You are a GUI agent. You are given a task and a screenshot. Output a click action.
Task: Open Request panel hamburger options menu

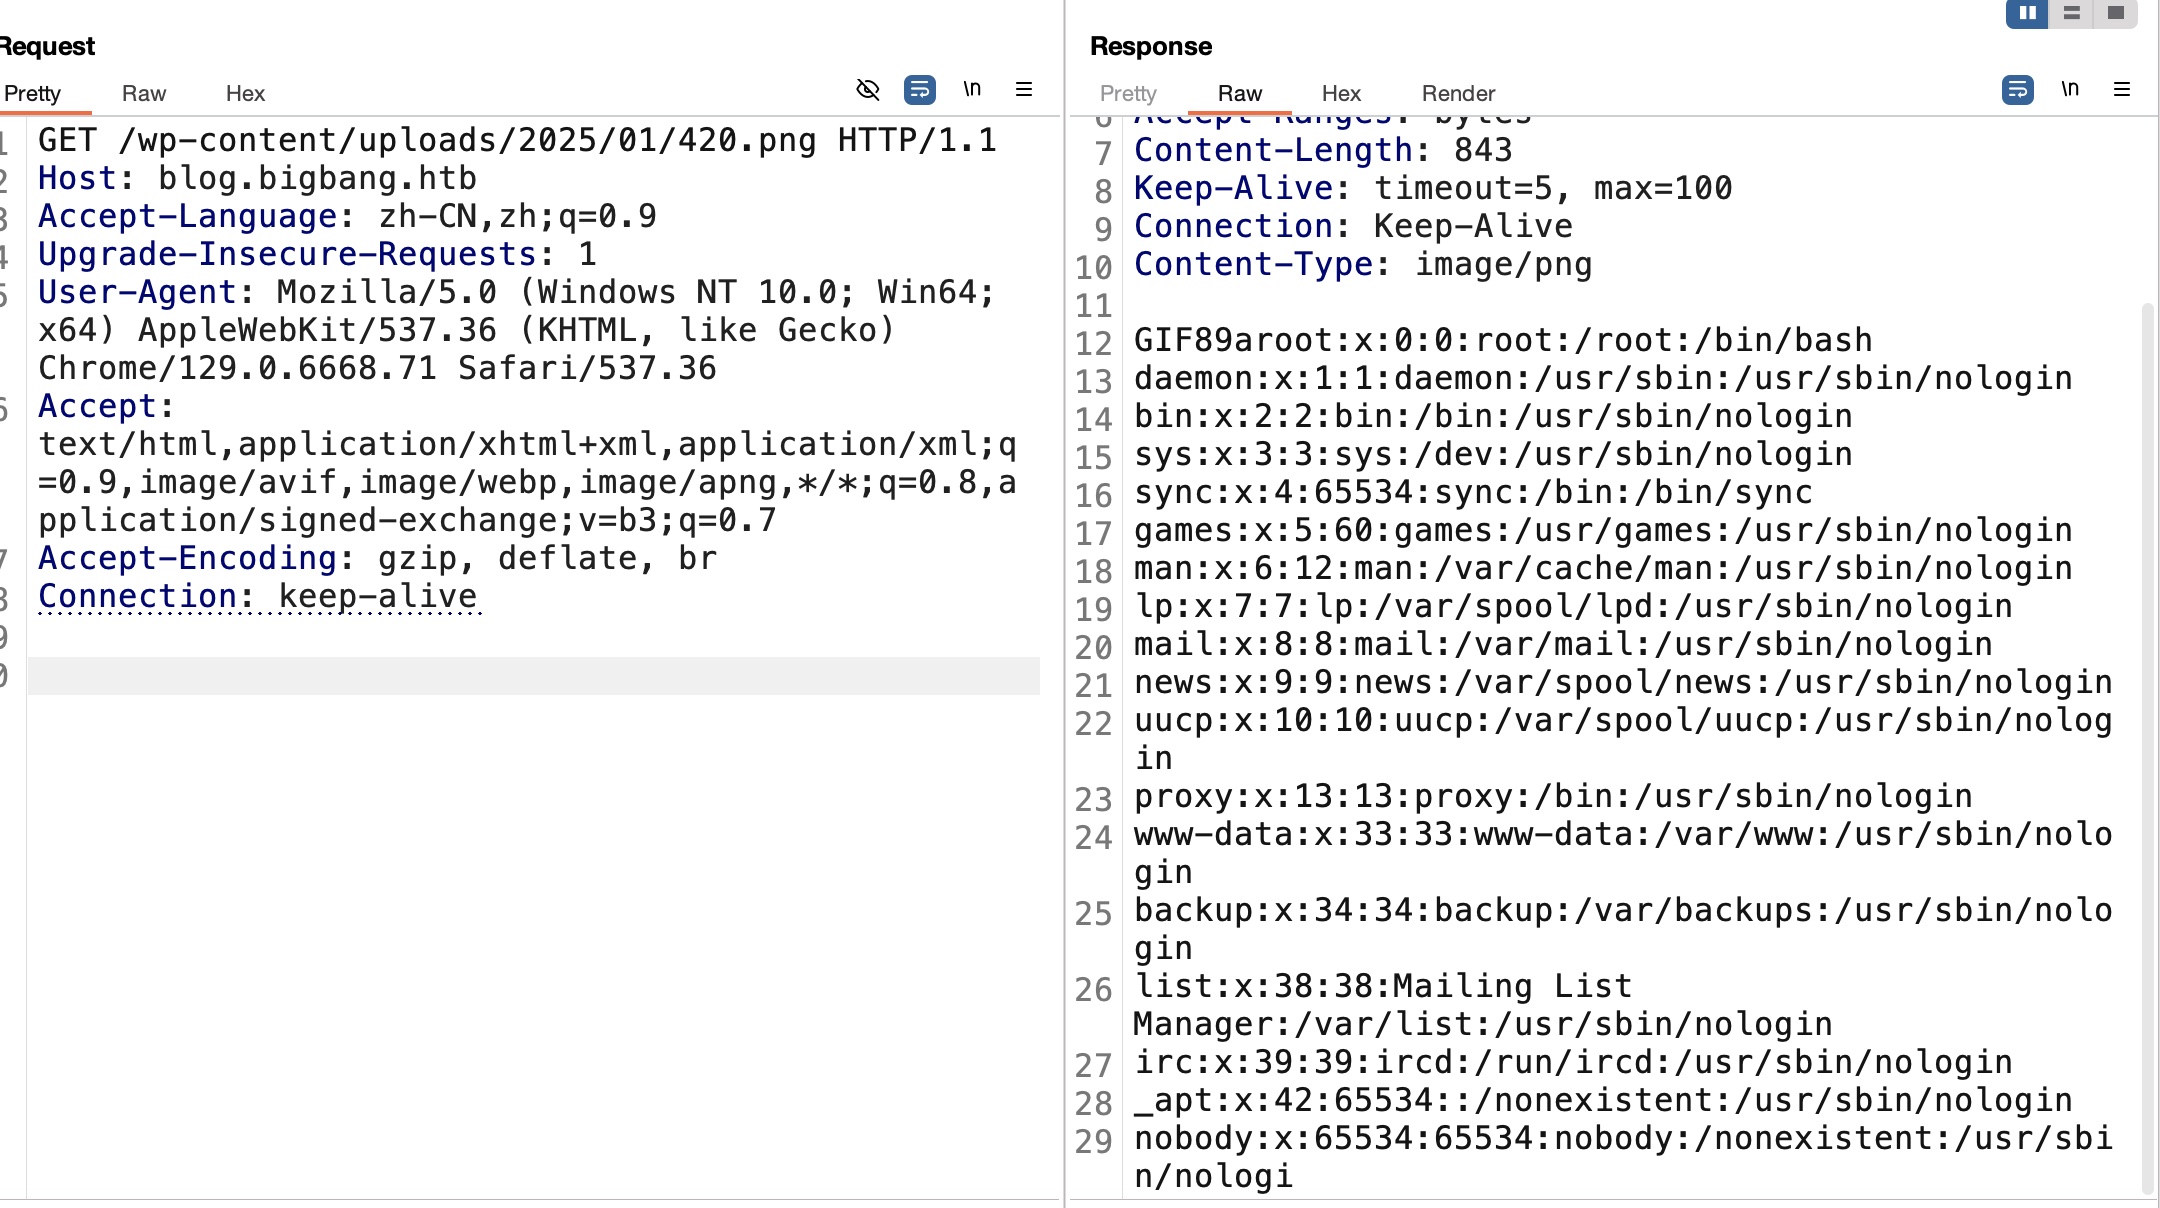click(1024, 90)
